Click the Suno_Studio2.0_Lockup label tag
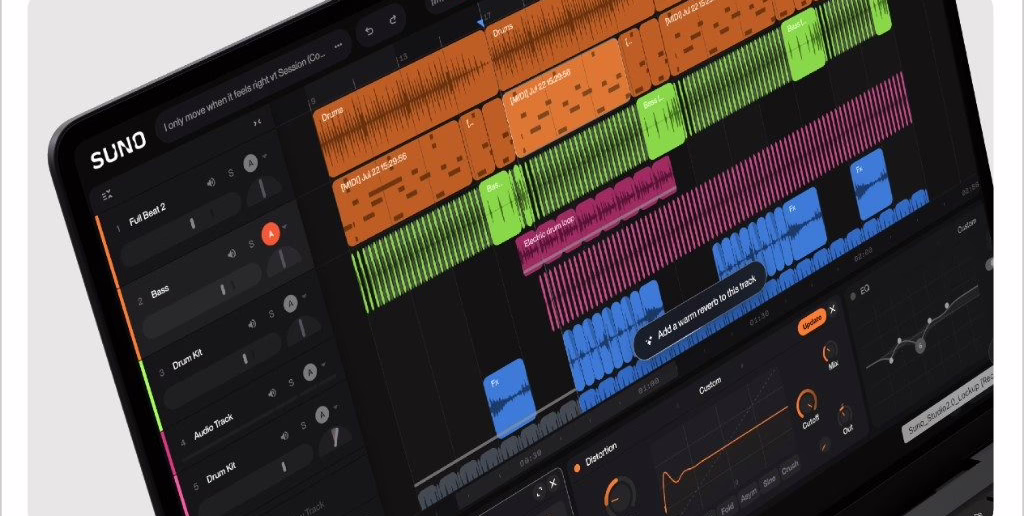 [x=948, y=405]
